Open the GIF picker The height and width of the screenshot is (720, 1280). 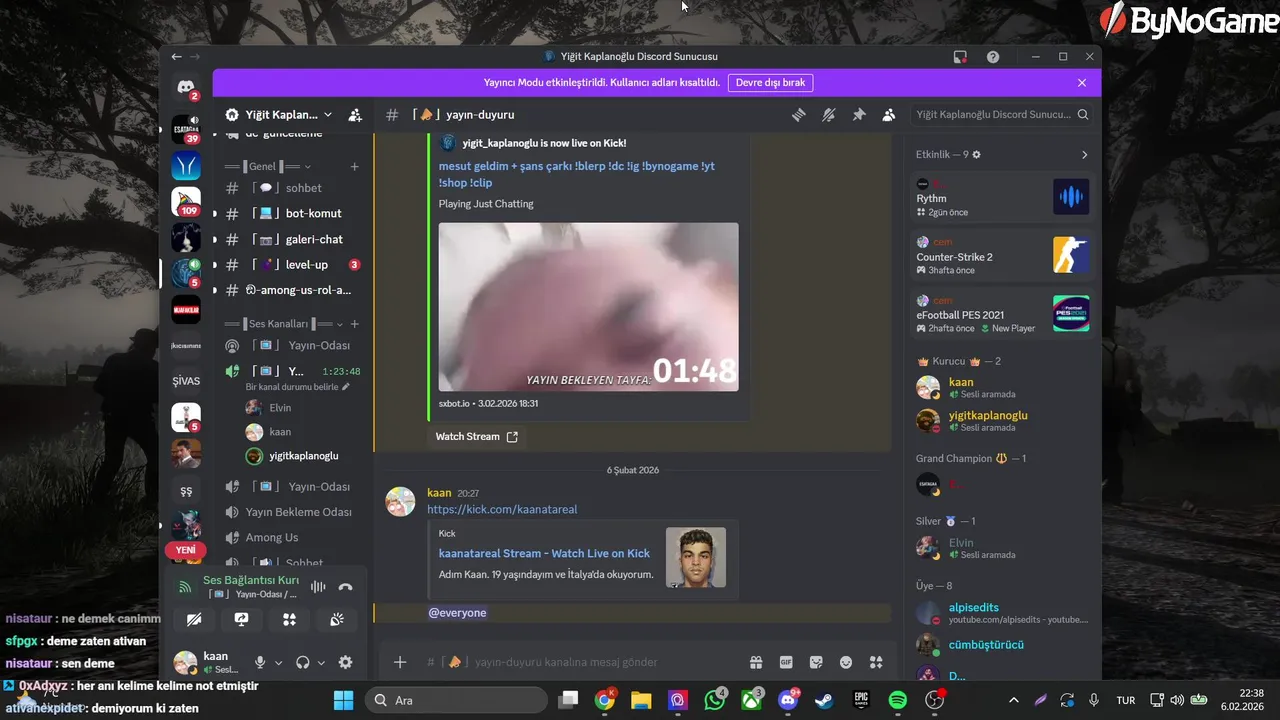pos(786,662)
